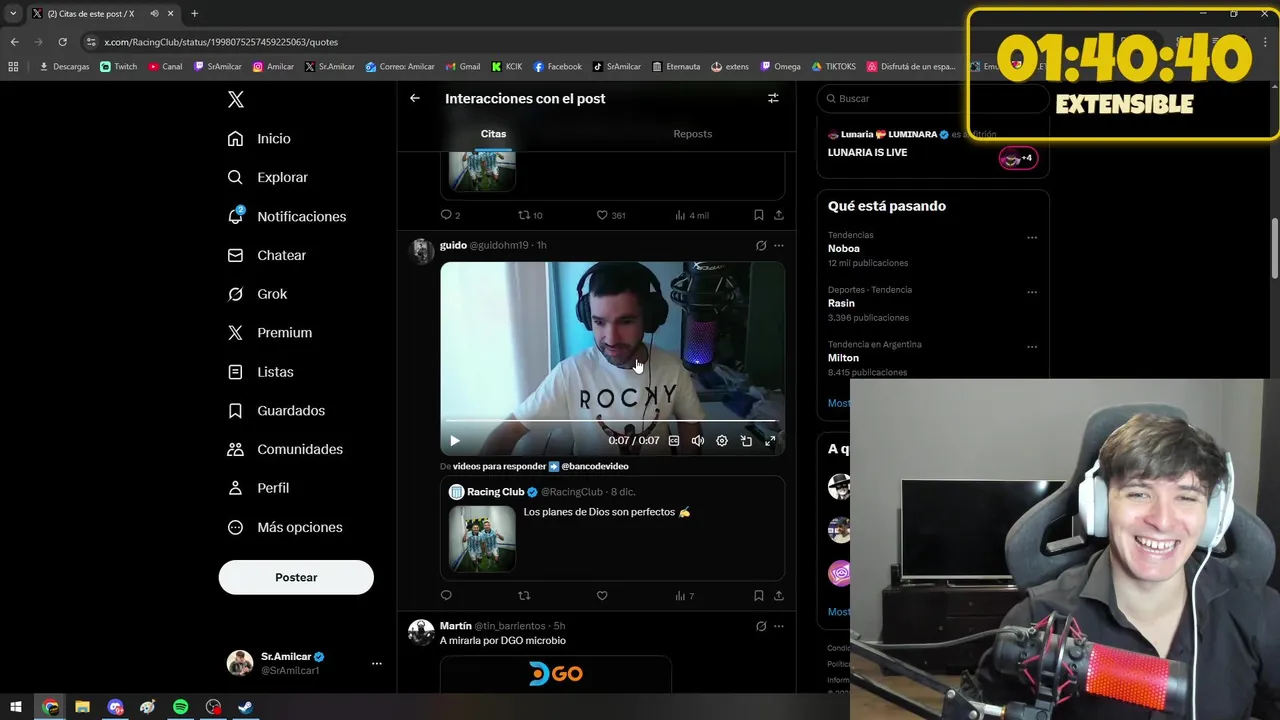This screenshot has width=1280, height=720.
Task: Open post interactions filter settings icon
Action: pos(773,98)
